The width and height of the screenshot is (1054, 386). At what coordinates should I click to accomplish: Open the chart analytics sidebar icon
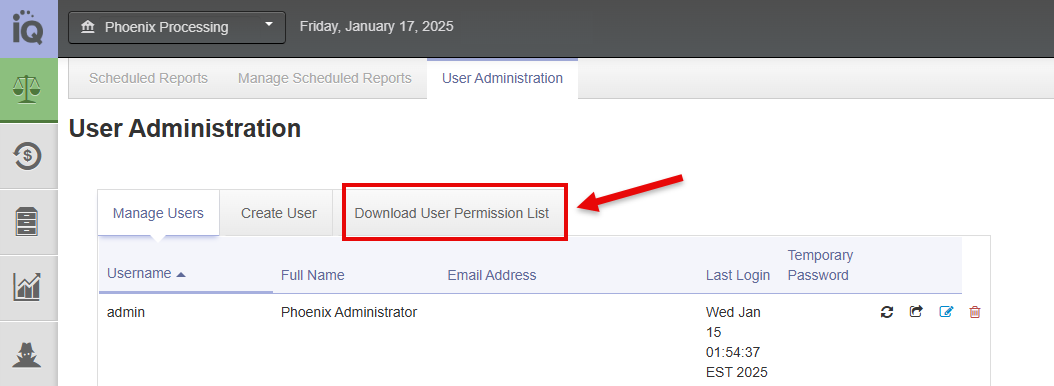point(28,287)
